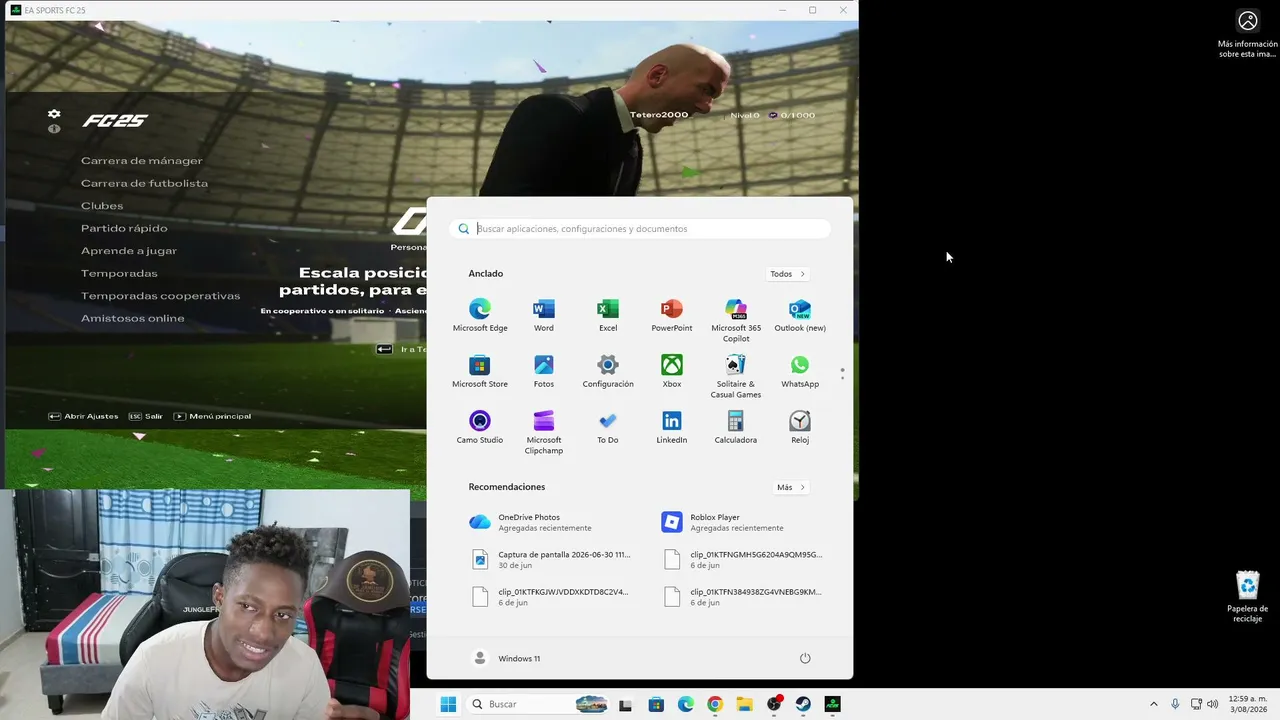Open the taskbar clock and date

click(1248, 704)
